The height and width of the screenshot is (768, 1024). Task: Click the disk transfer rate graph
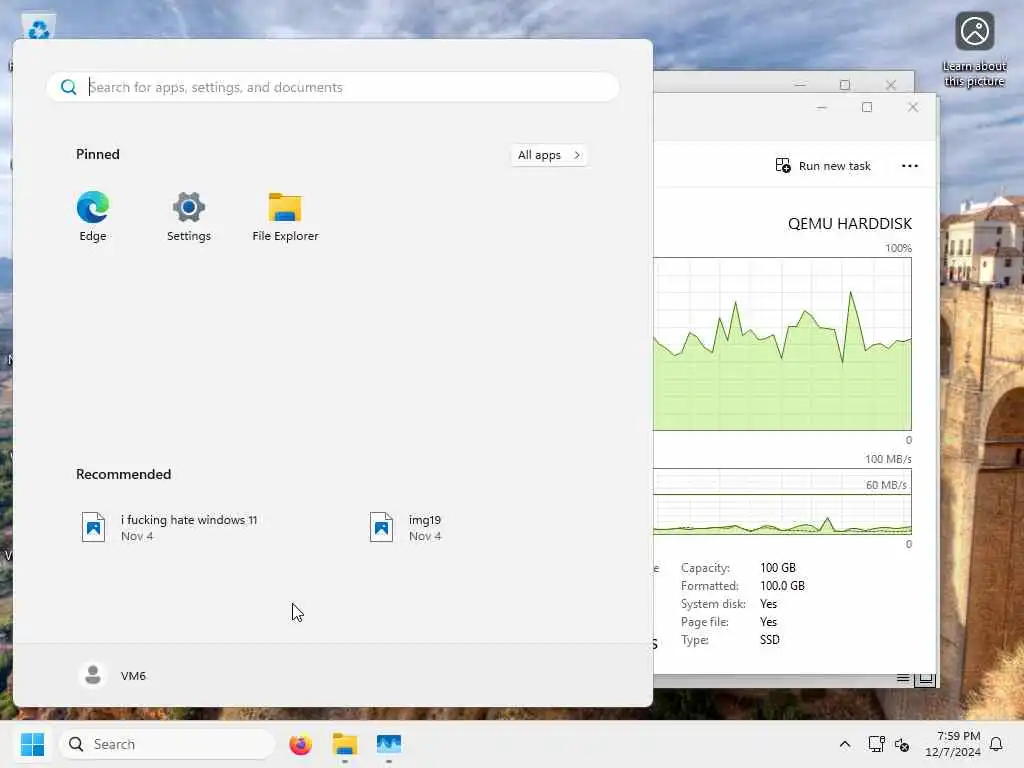click(782, 502)
